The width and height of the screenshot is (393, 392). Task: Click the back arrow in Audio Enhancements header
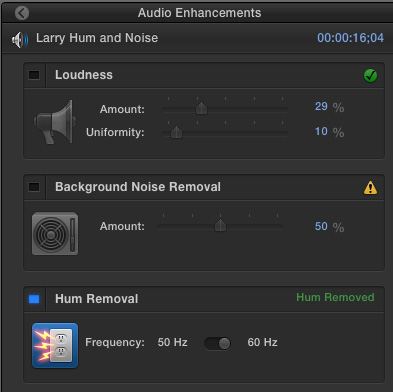(x=22, y=13)
